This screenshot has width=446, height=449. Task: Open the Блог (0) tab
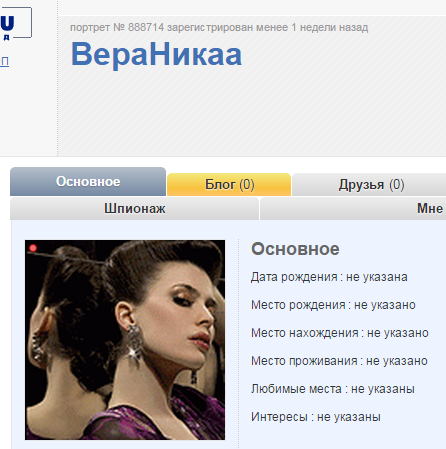click(x=229, y=184)
